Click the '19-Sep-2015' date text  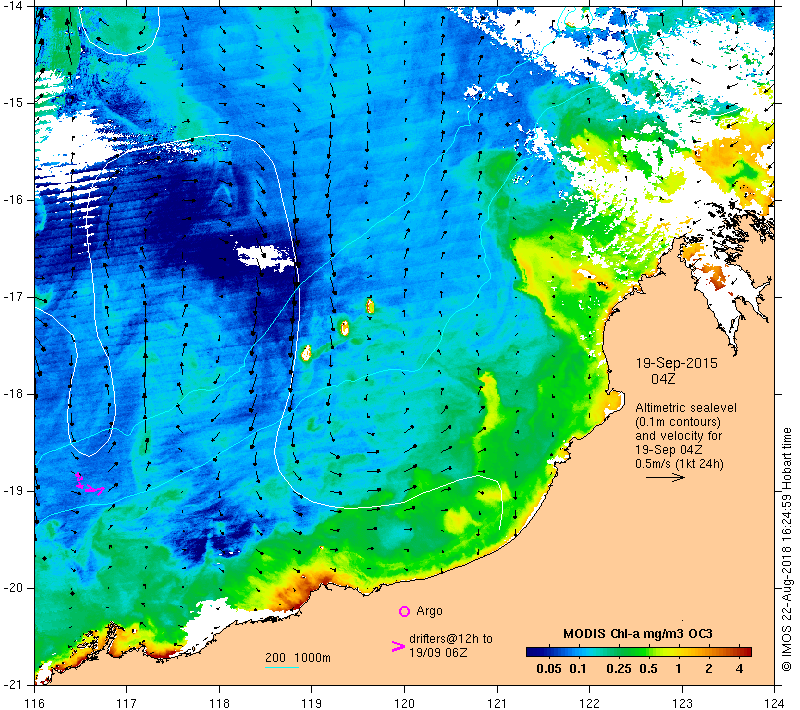click(x=677, y=363)
